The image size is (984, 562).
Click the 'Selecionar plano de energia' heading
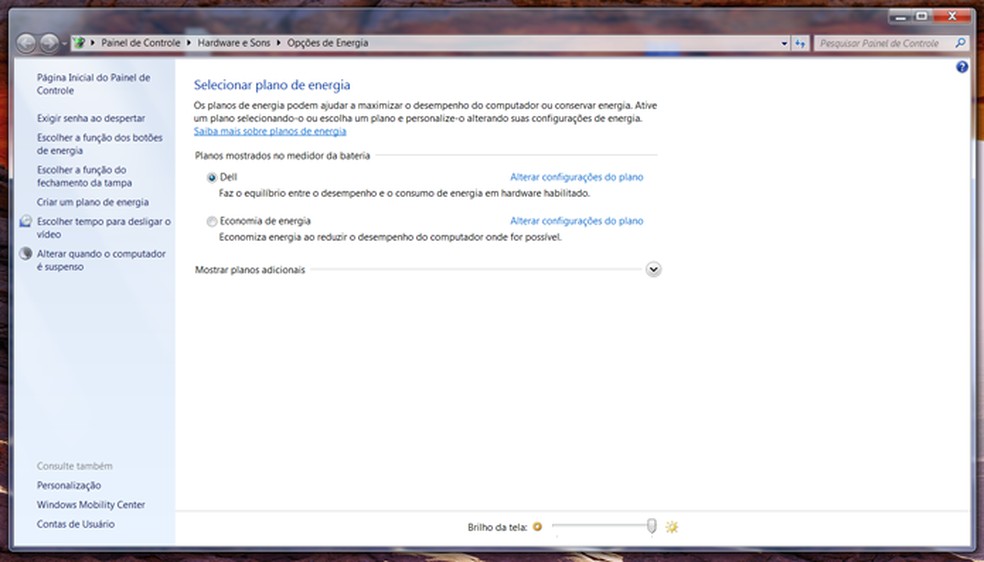272,85
